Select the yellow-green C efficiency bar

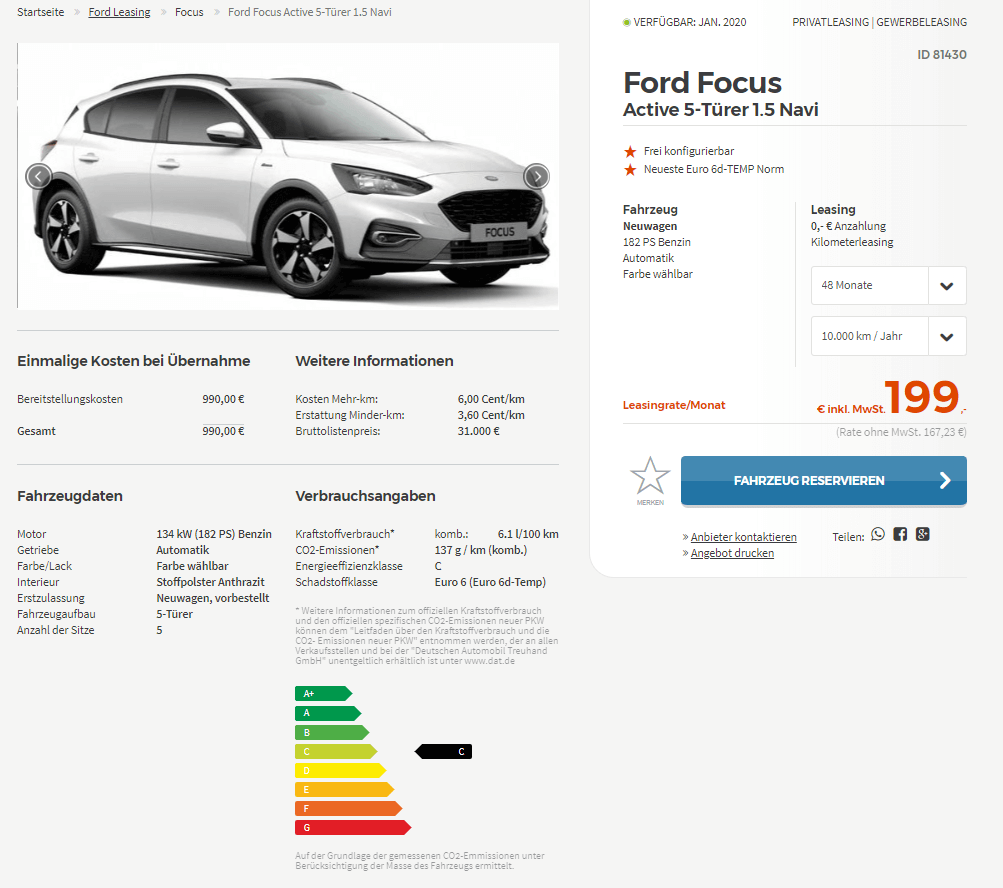coord(336,751)
